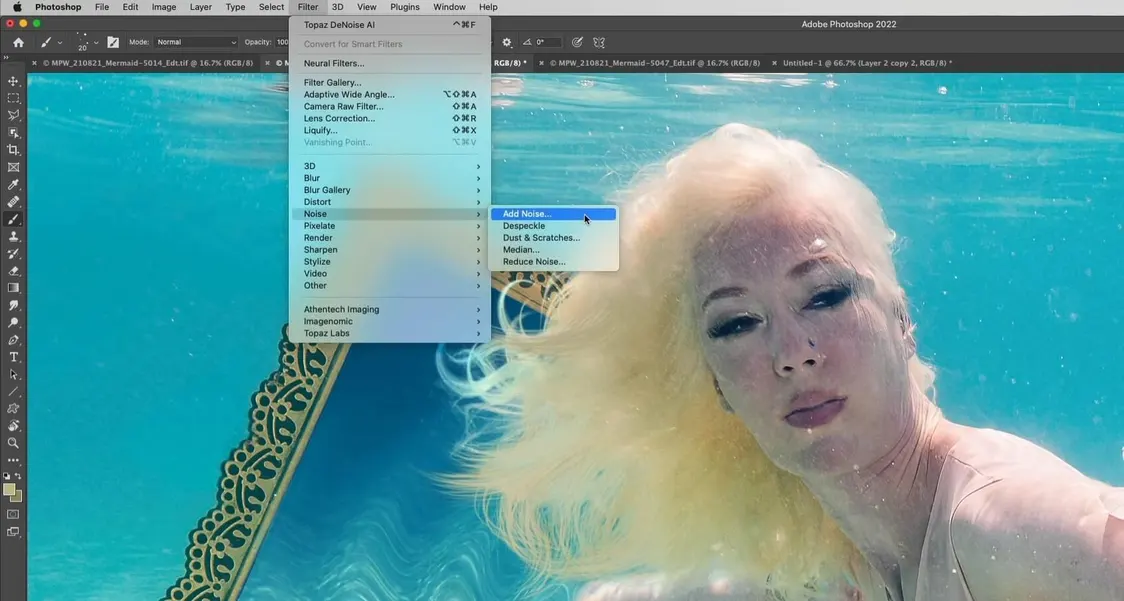Toggle Quick Mask mode

[13, 514]
